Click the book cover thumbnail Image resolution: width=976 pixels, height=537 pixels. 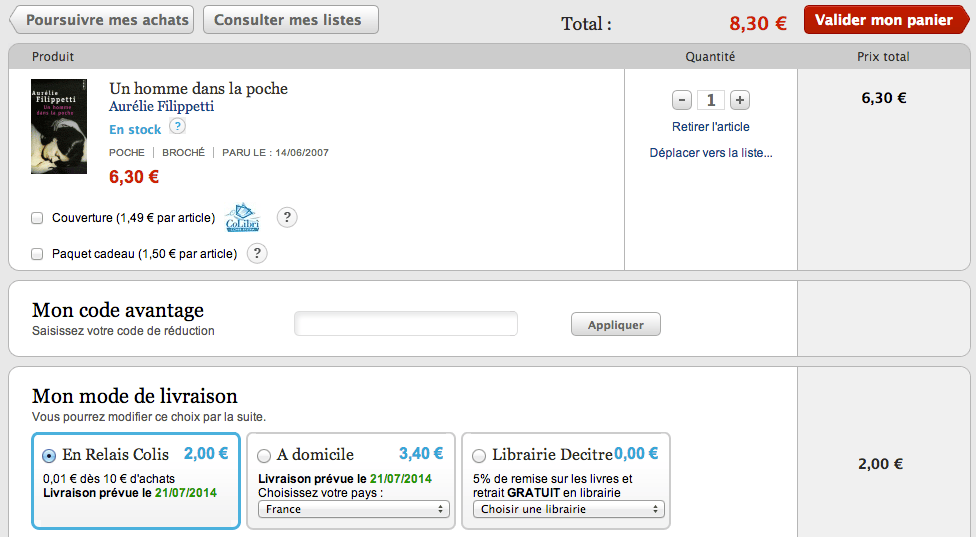point(59,126)
